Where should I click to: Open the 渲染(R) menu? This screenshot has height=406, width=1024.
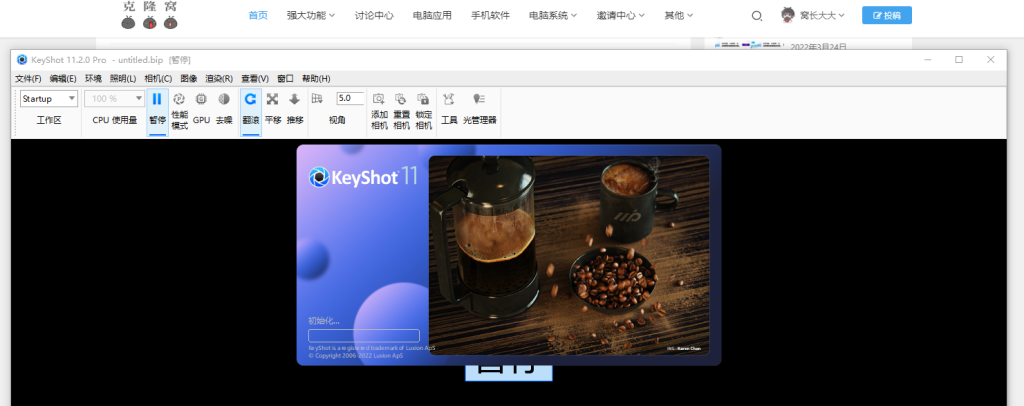pyautogui.click(x=219, y=78)
